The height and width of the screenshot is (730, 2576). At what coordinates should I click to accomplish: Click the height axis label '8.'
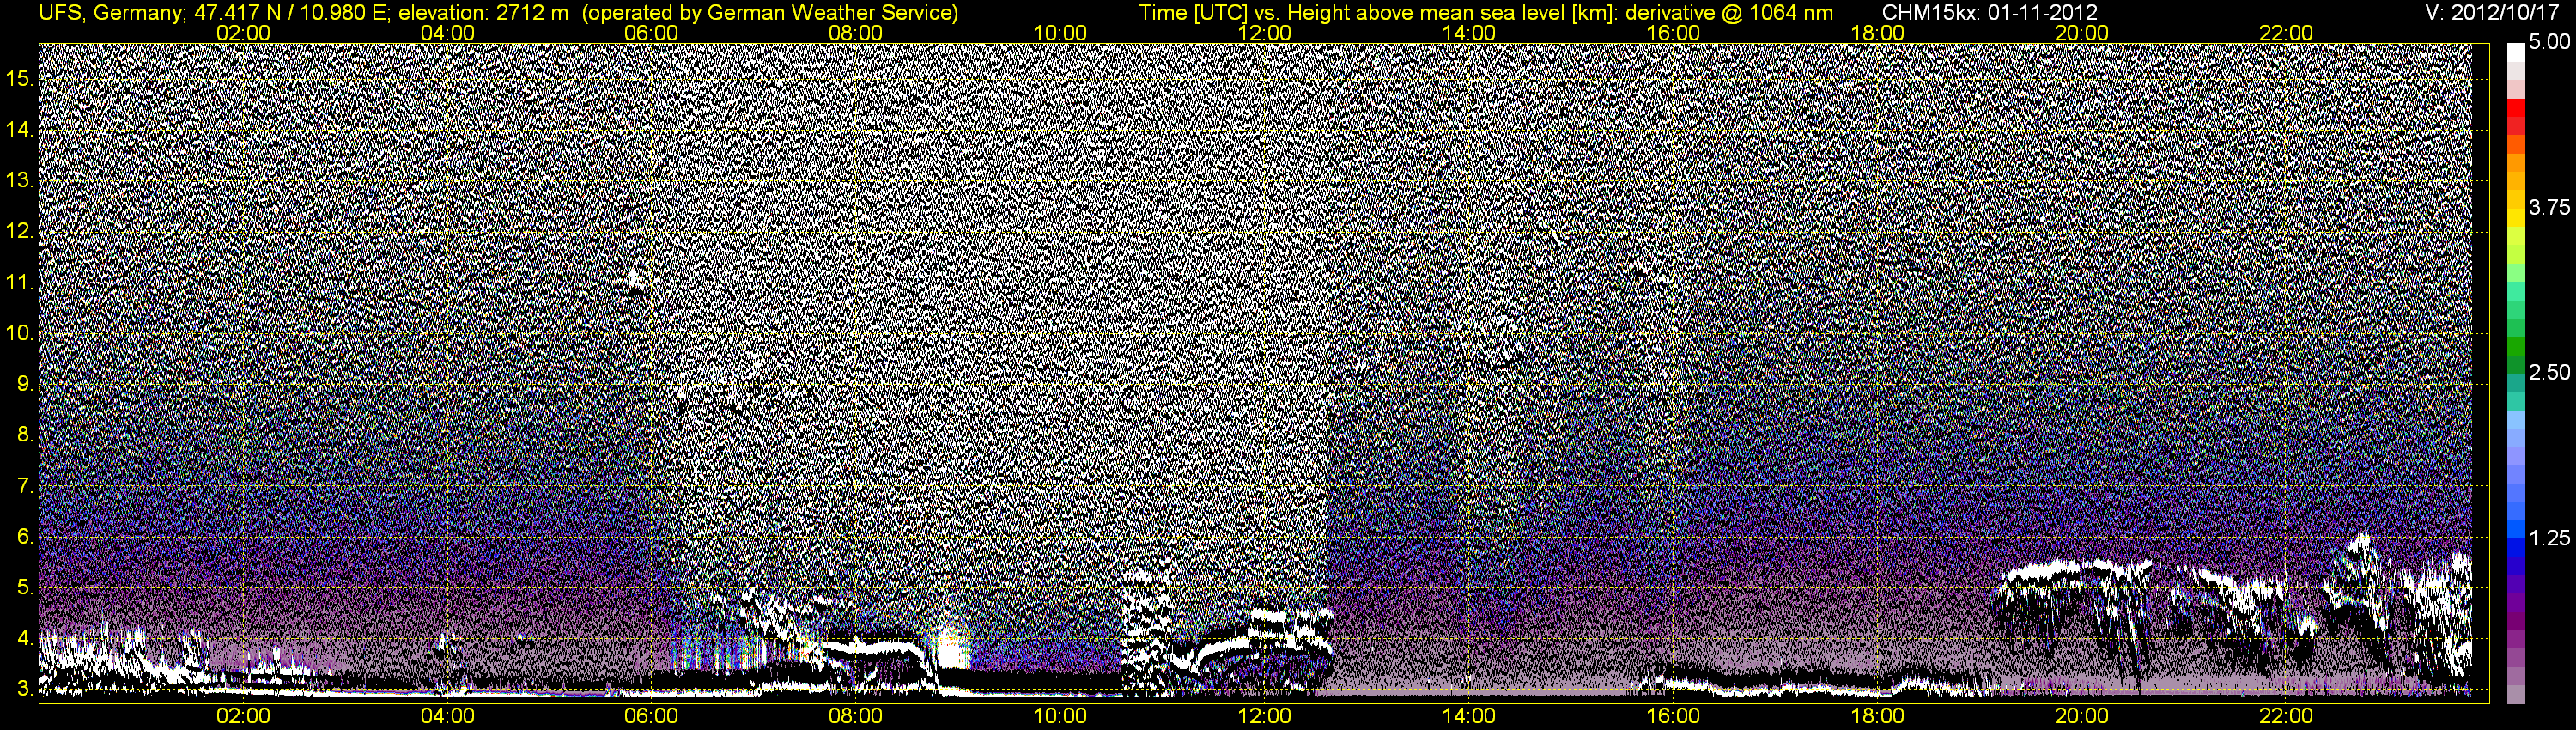[x=25, y=435]
